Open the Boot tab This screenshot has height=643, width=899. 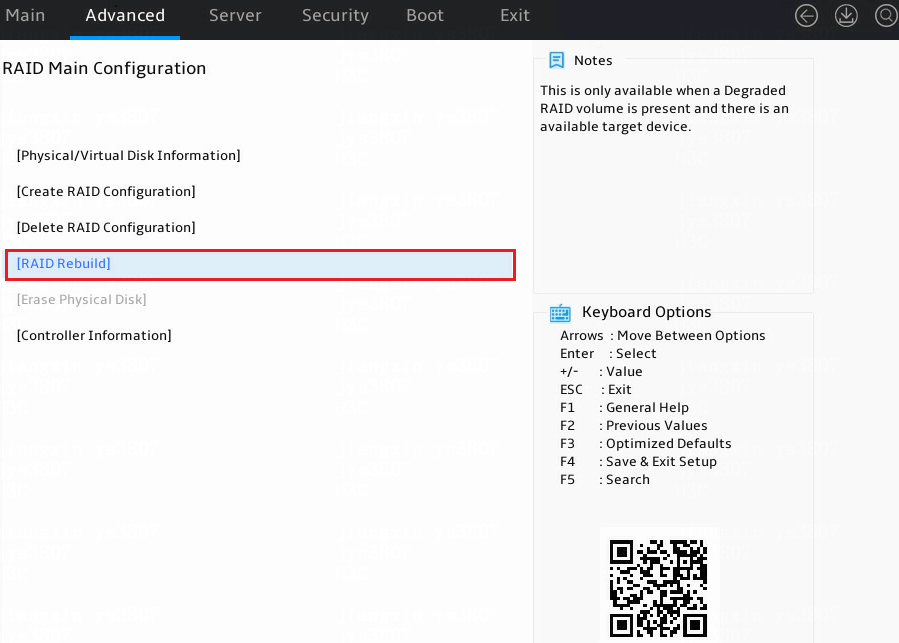(425, 15)
